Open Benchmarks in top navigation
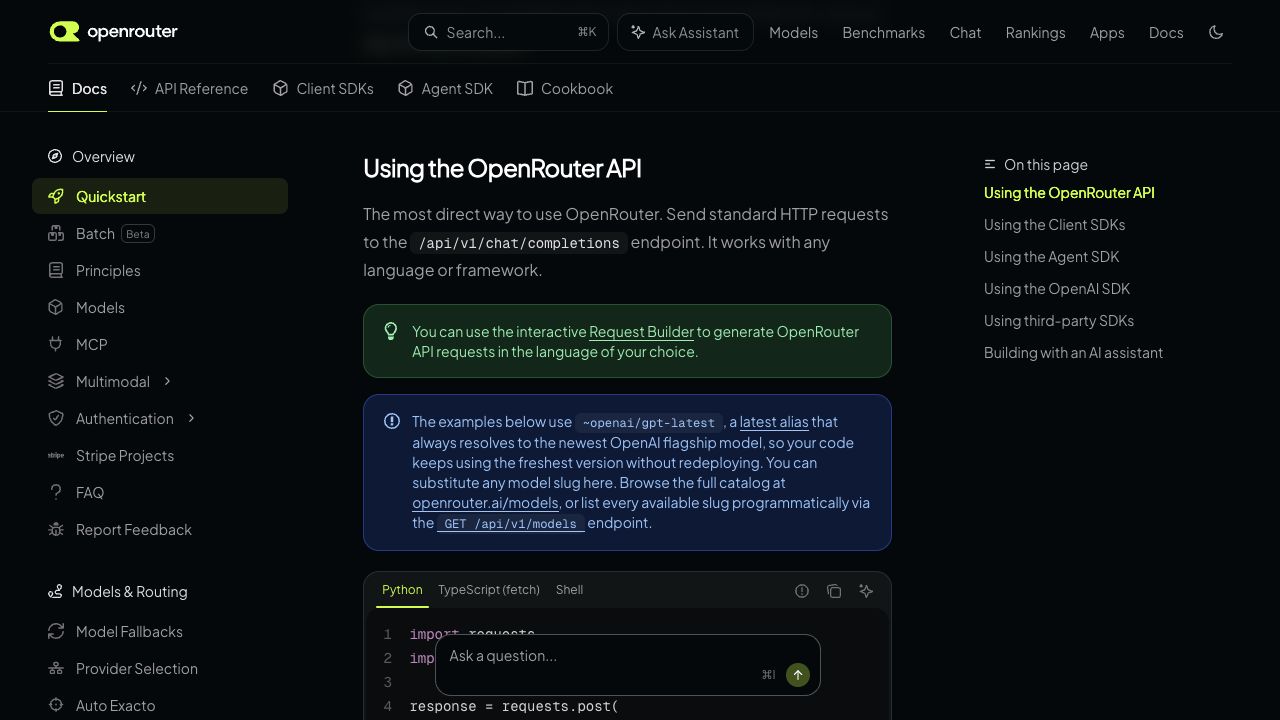1280x720 pixels. (883, 33)
